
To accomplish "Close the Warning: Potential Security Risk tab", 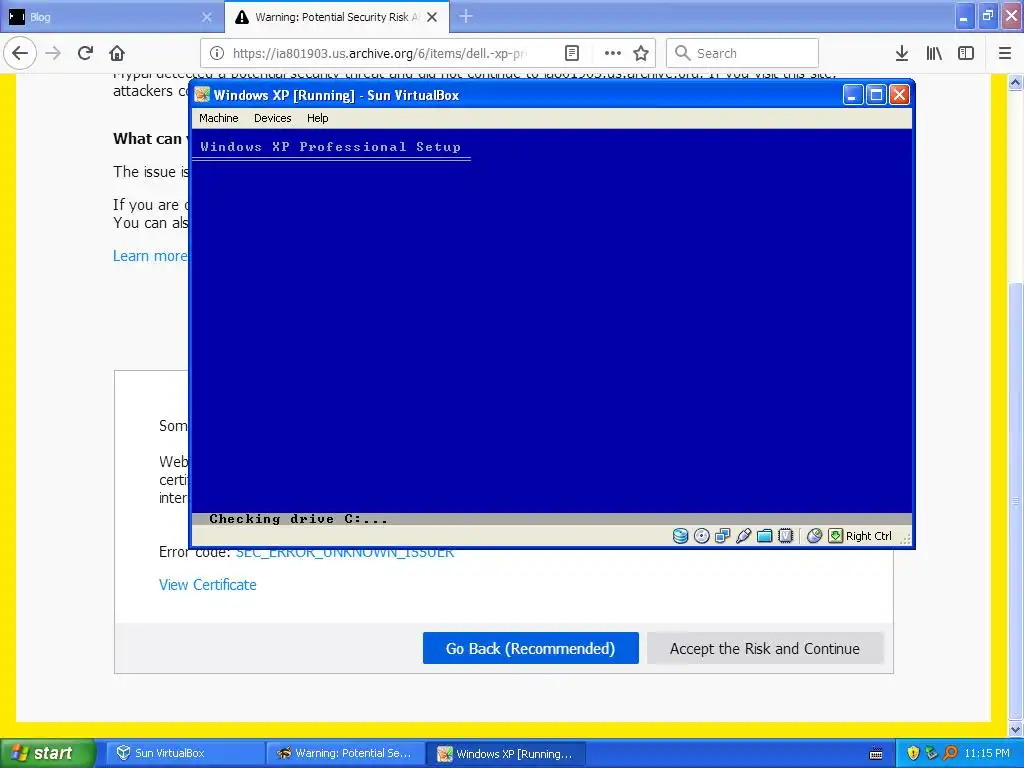I will (x=432, y=17).
